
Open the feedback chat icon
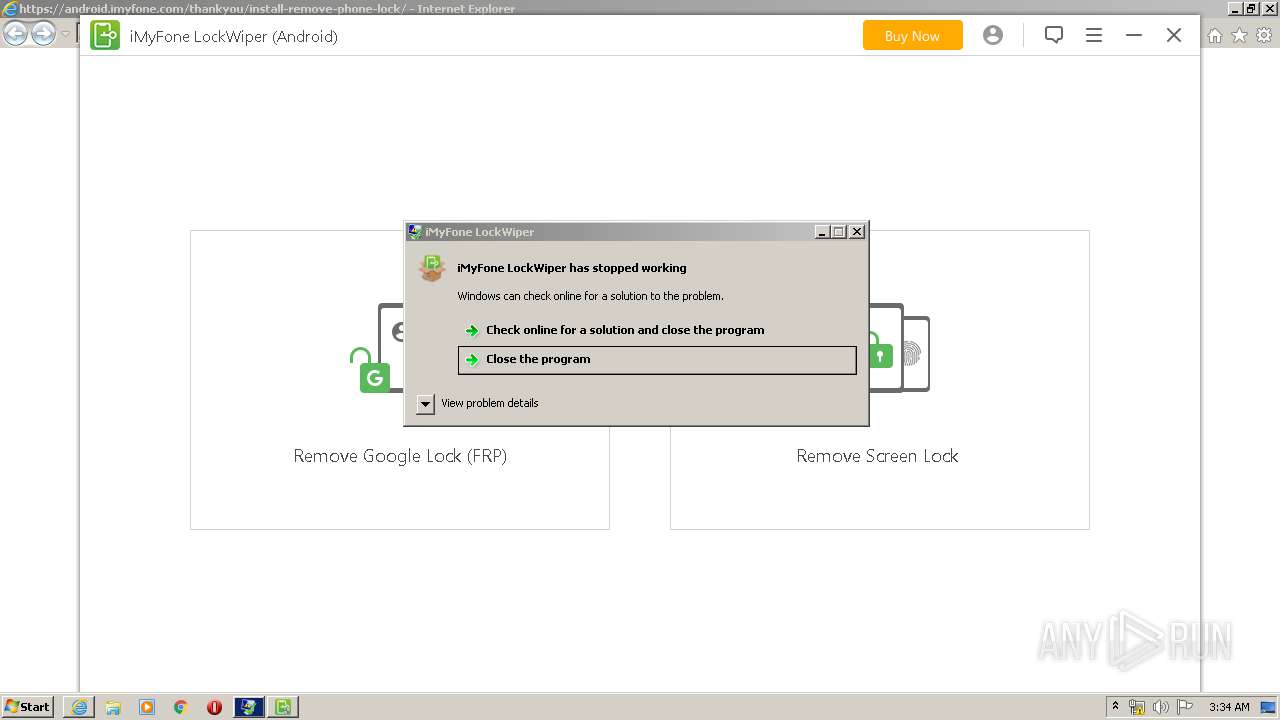(x=1053, y=36)
